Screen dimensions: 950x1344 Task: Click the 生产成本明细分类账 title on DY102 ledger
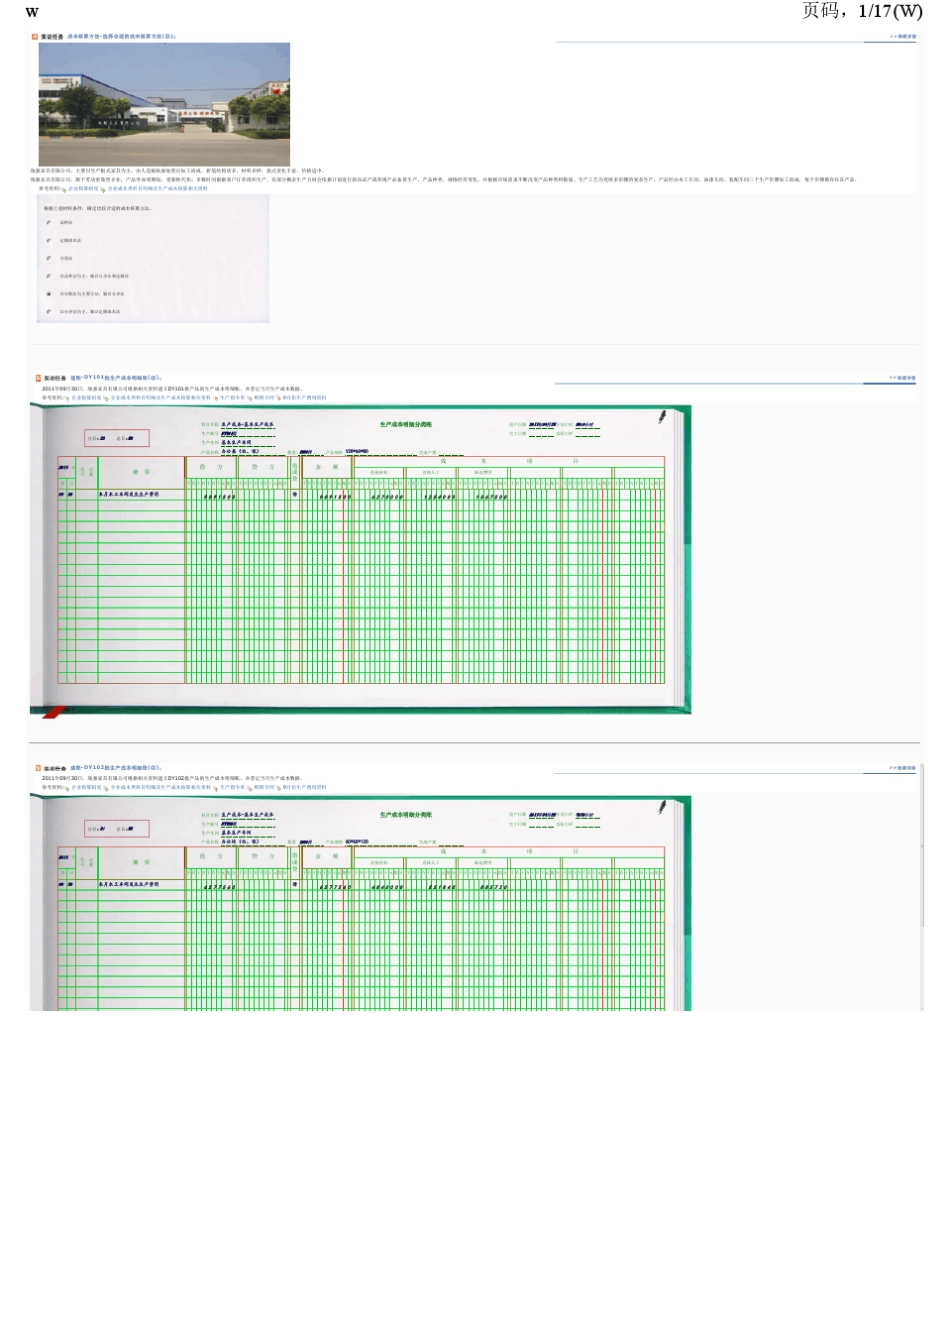[x=406, y=815]
